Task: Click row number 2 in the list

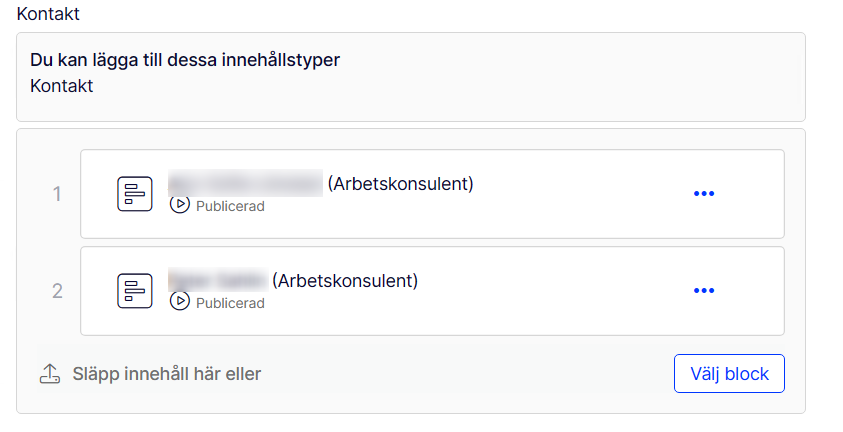Action: 57,291
